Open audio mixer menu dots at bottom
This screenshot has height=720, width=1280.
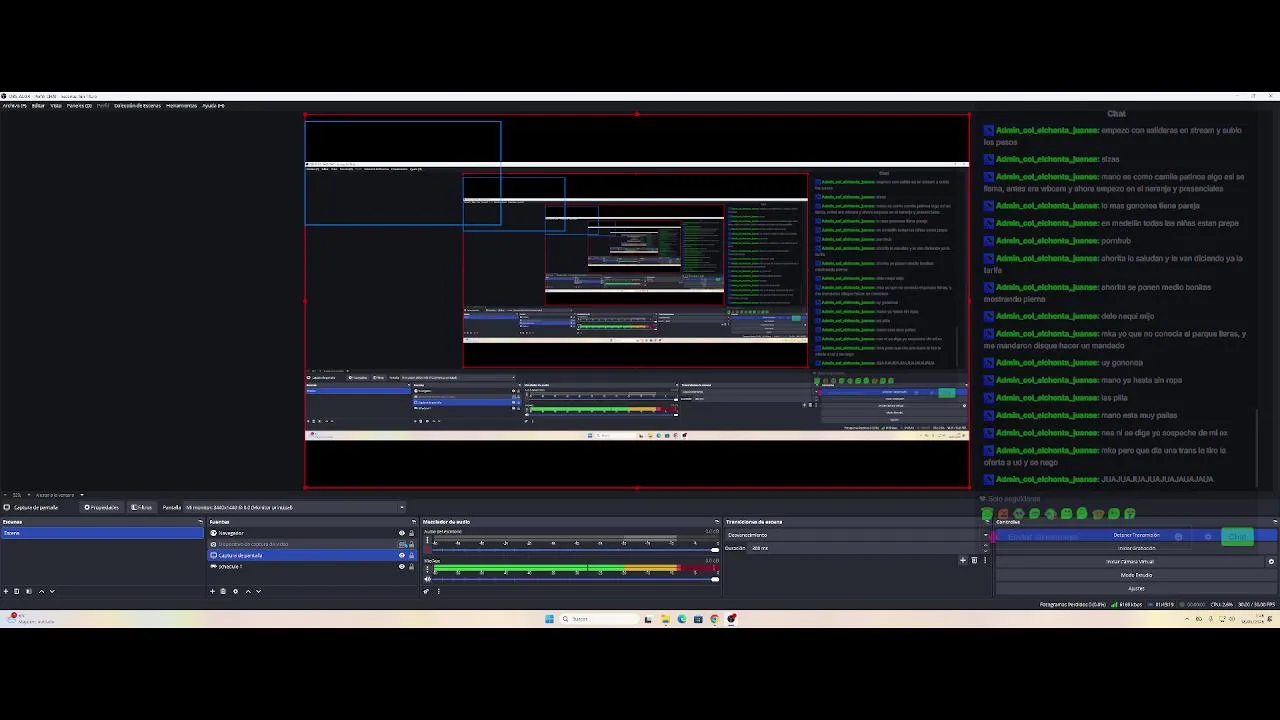pos(438,591)
